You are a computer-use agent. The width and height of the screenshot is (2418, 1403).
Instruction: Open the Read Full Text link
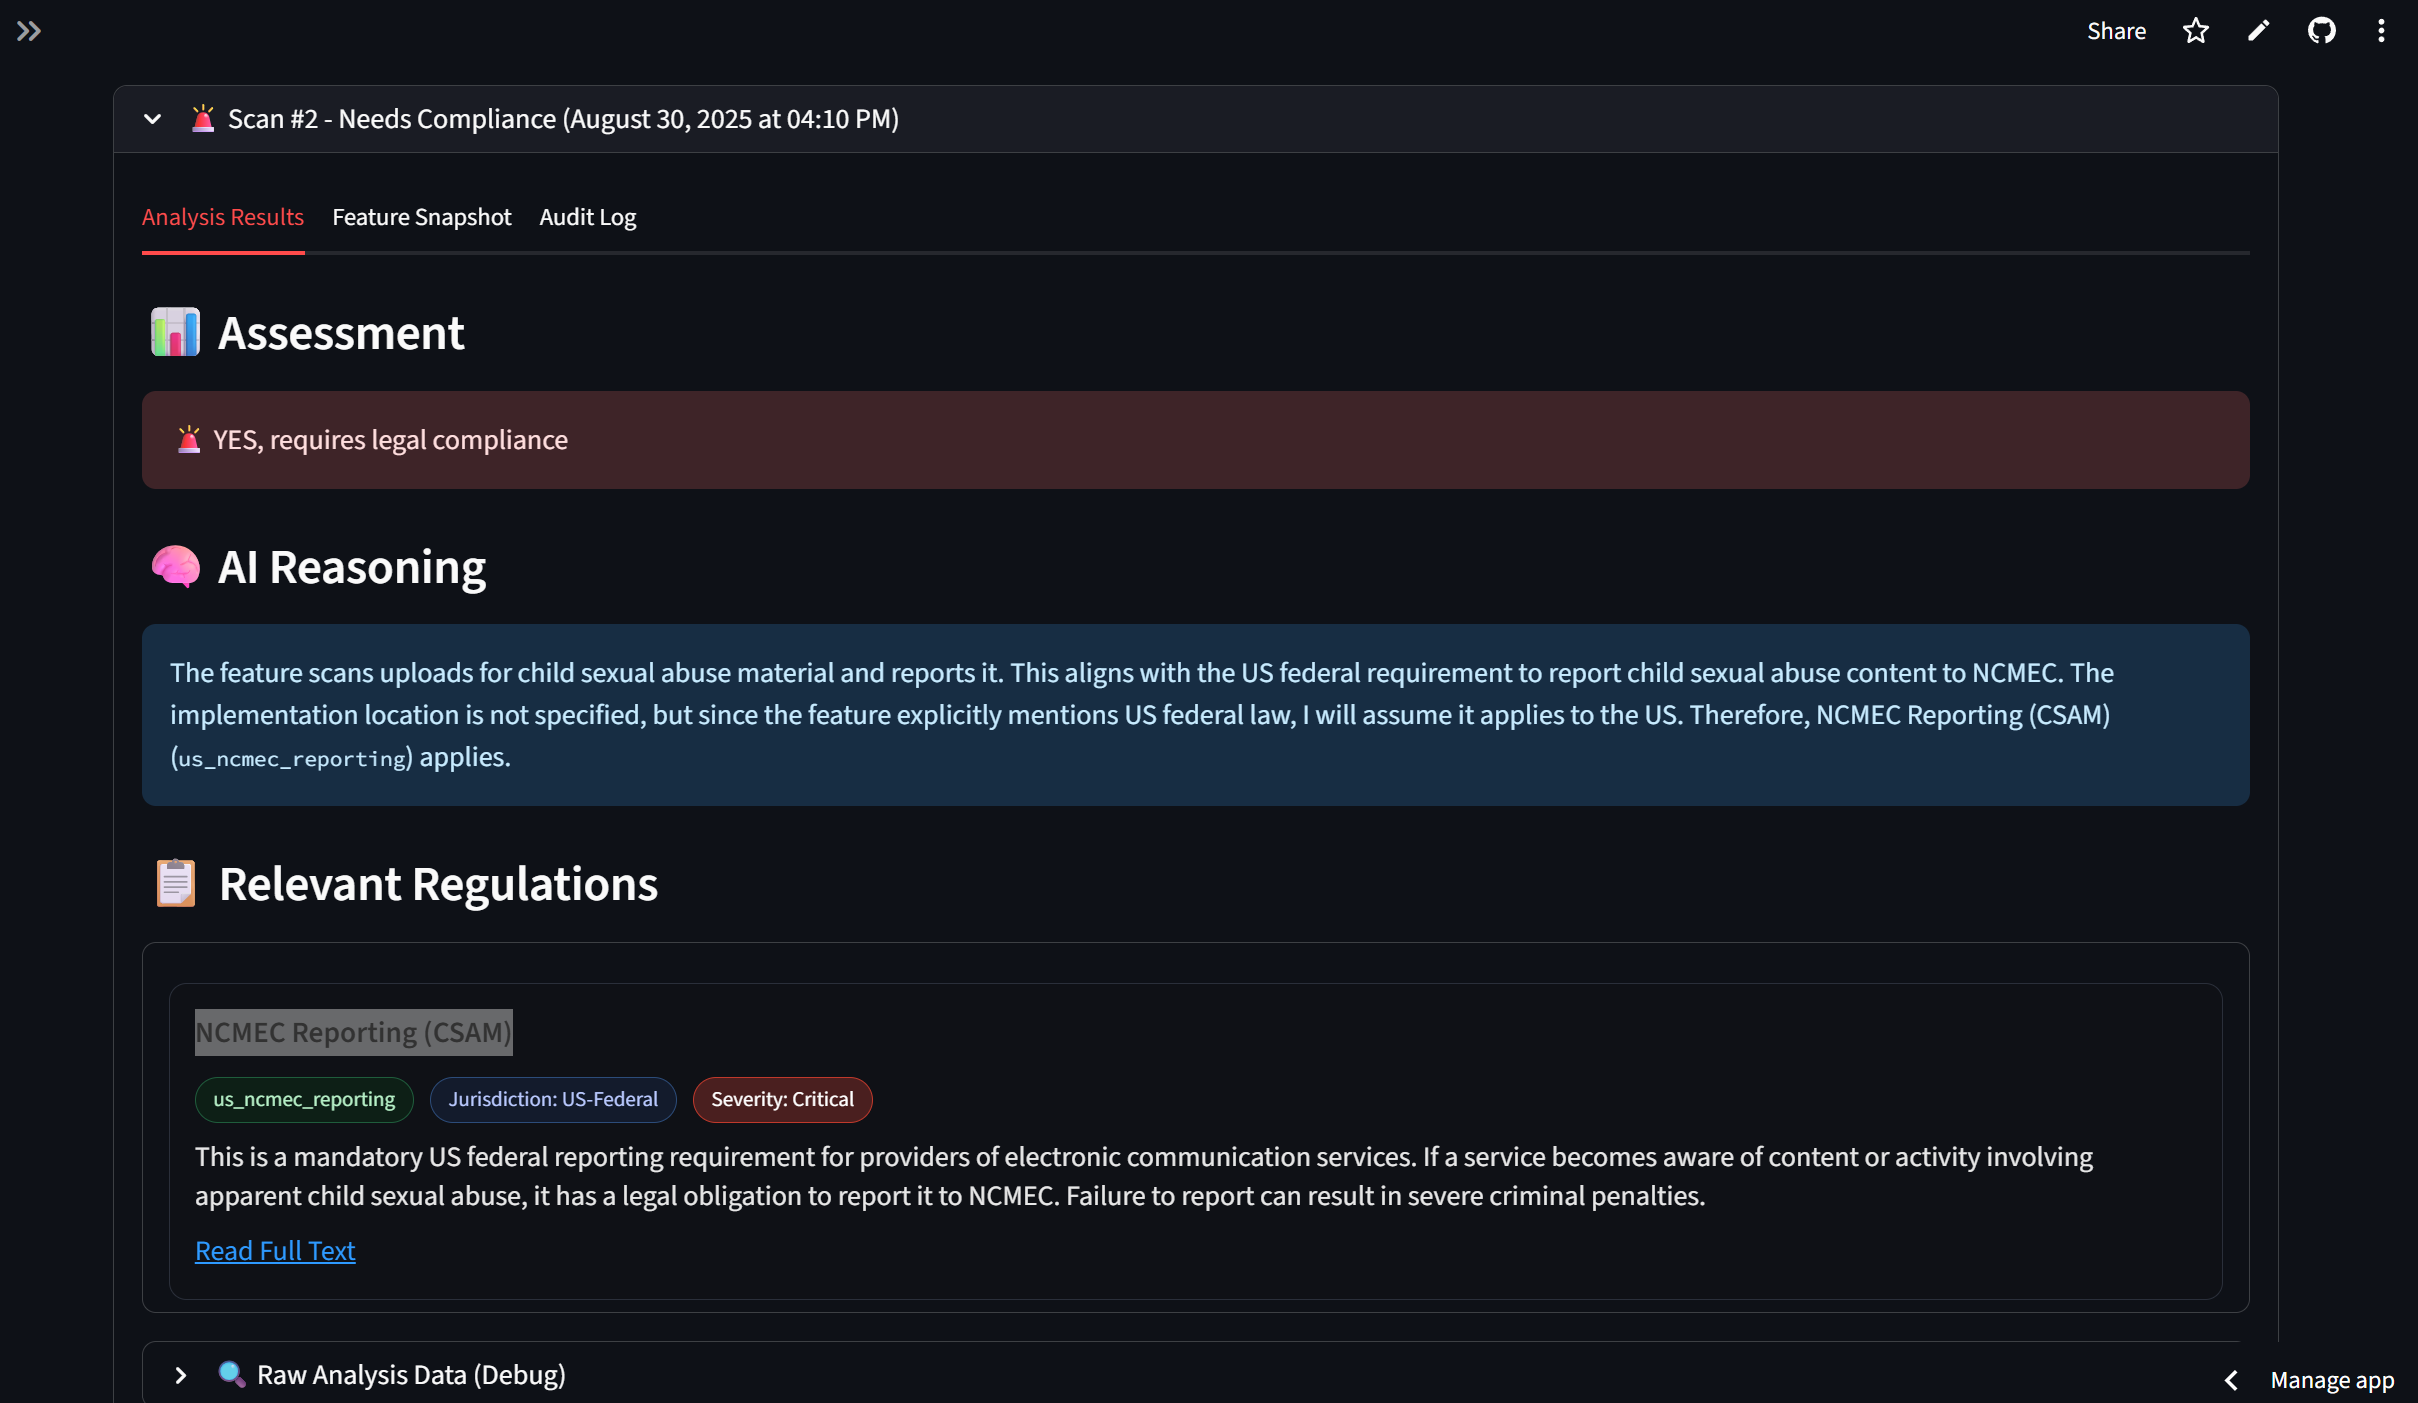(x=275, y=1250)
